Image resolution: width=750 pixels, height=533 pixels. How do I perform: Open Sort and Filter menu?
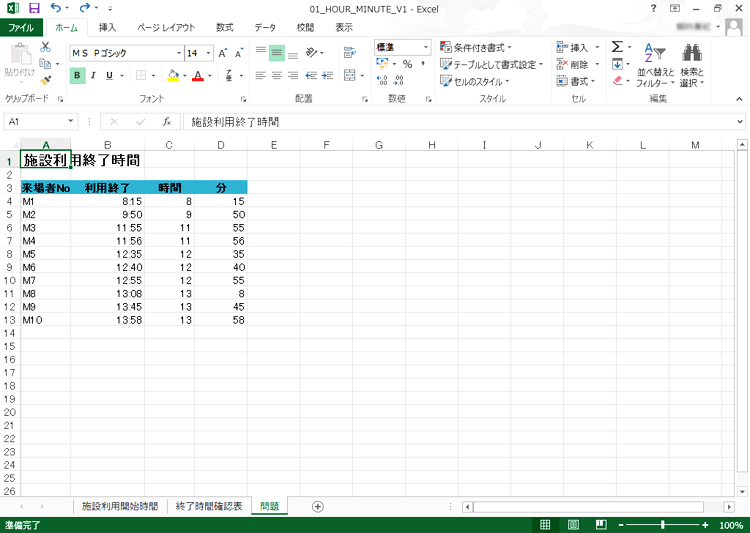point(655,65)
